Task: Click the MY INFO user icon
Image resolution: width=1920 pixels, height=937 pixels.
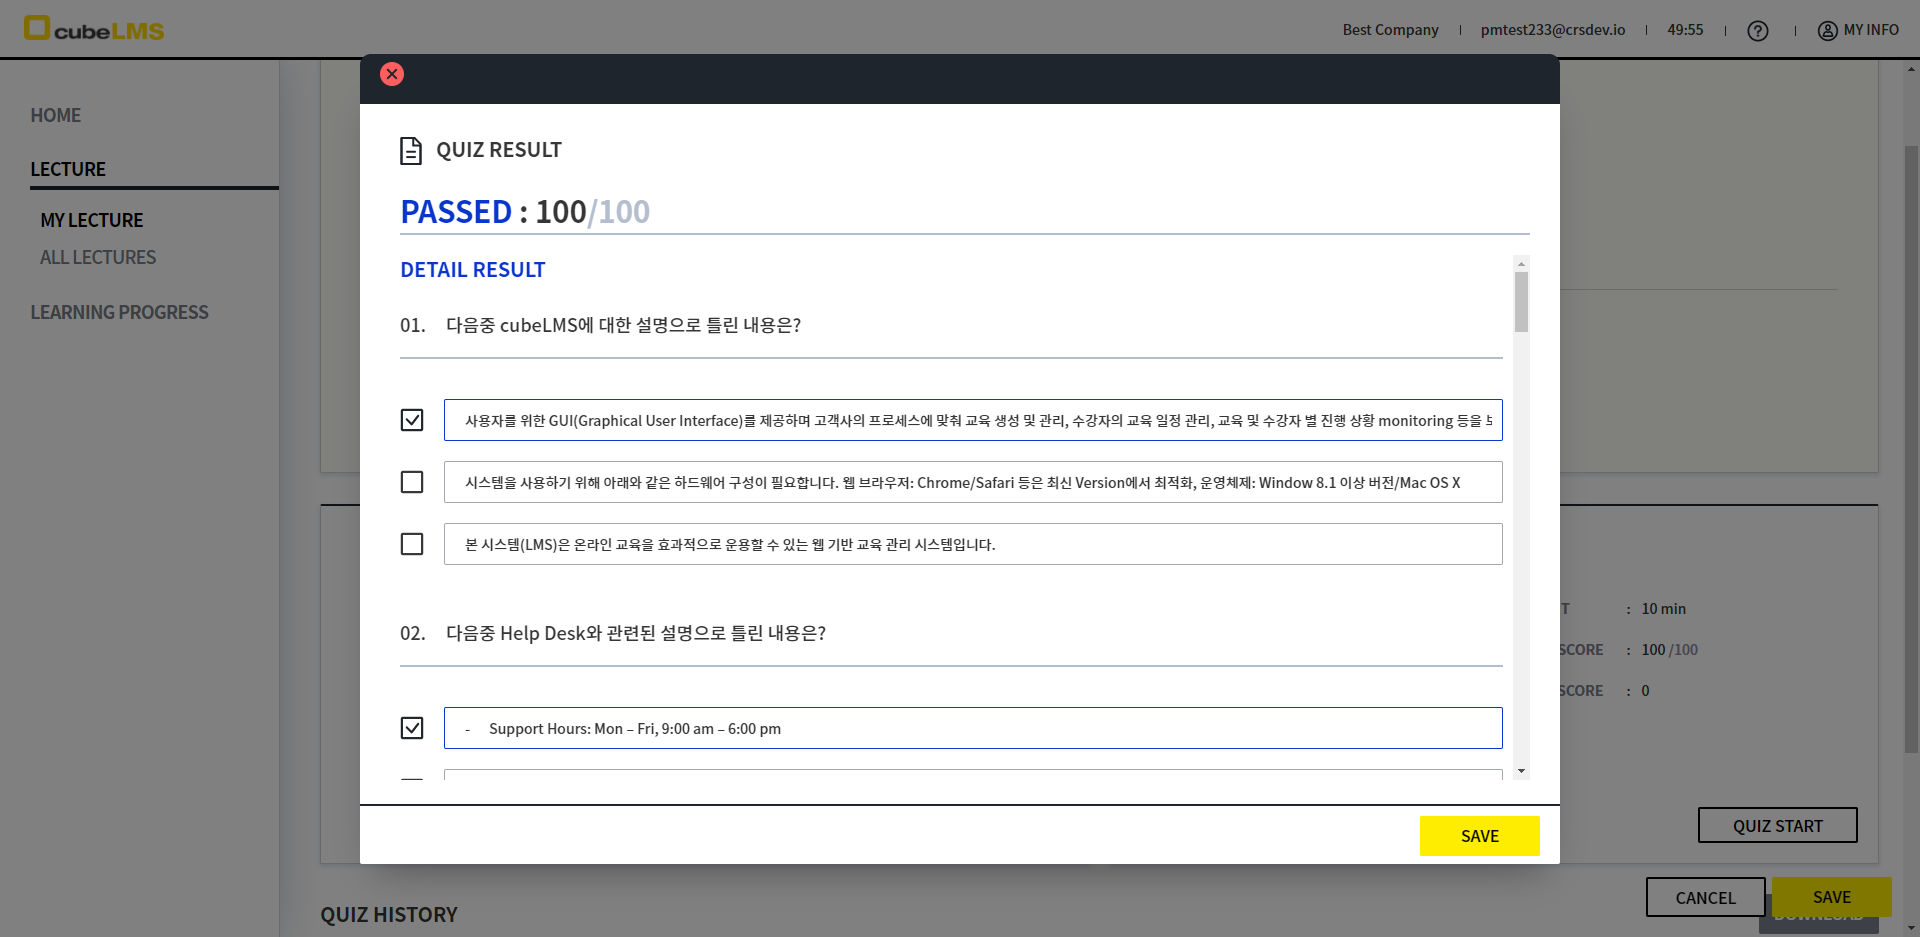Action: click(x=1827, y=30)
